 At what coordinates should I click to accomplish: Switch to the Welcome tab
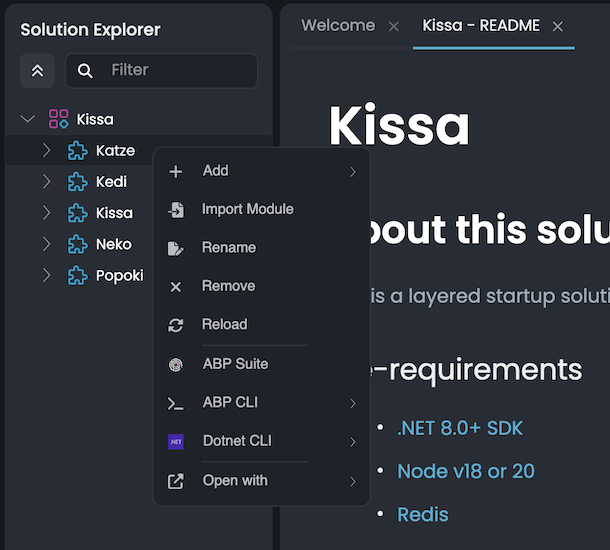(x=338, y=26)
